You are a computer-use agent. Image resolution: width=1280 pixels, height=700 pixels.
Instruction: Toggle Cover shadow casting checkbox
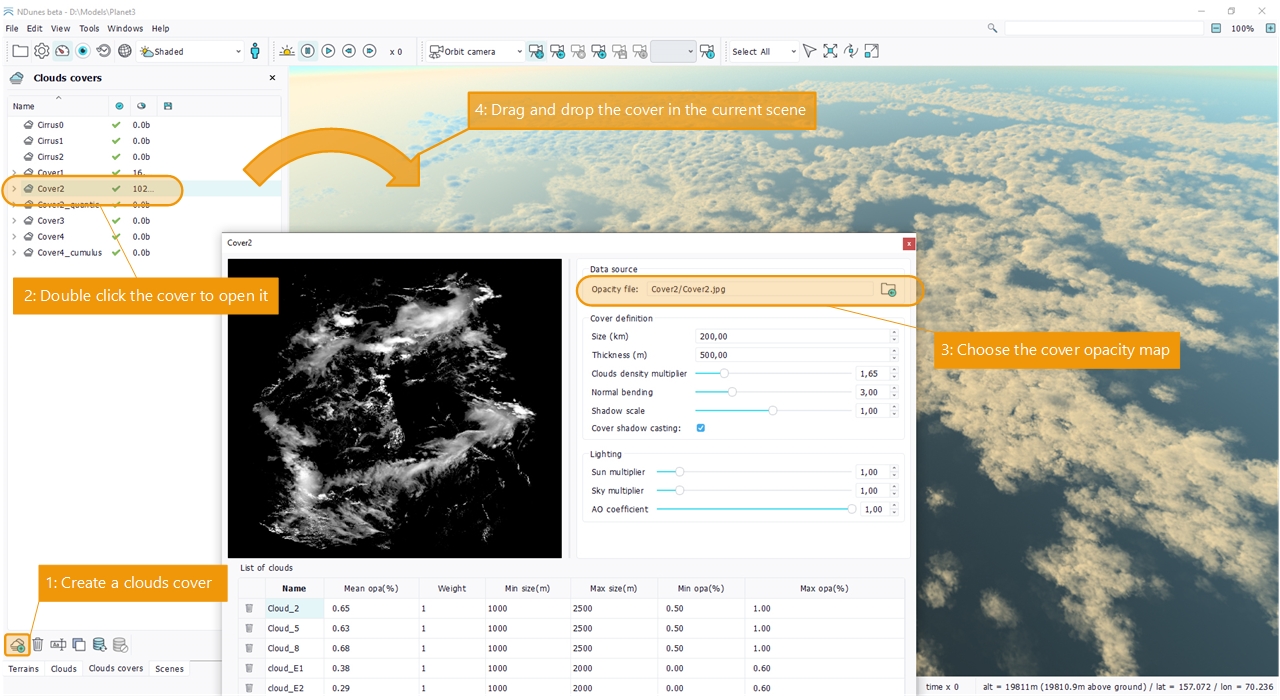click(700, 428)
